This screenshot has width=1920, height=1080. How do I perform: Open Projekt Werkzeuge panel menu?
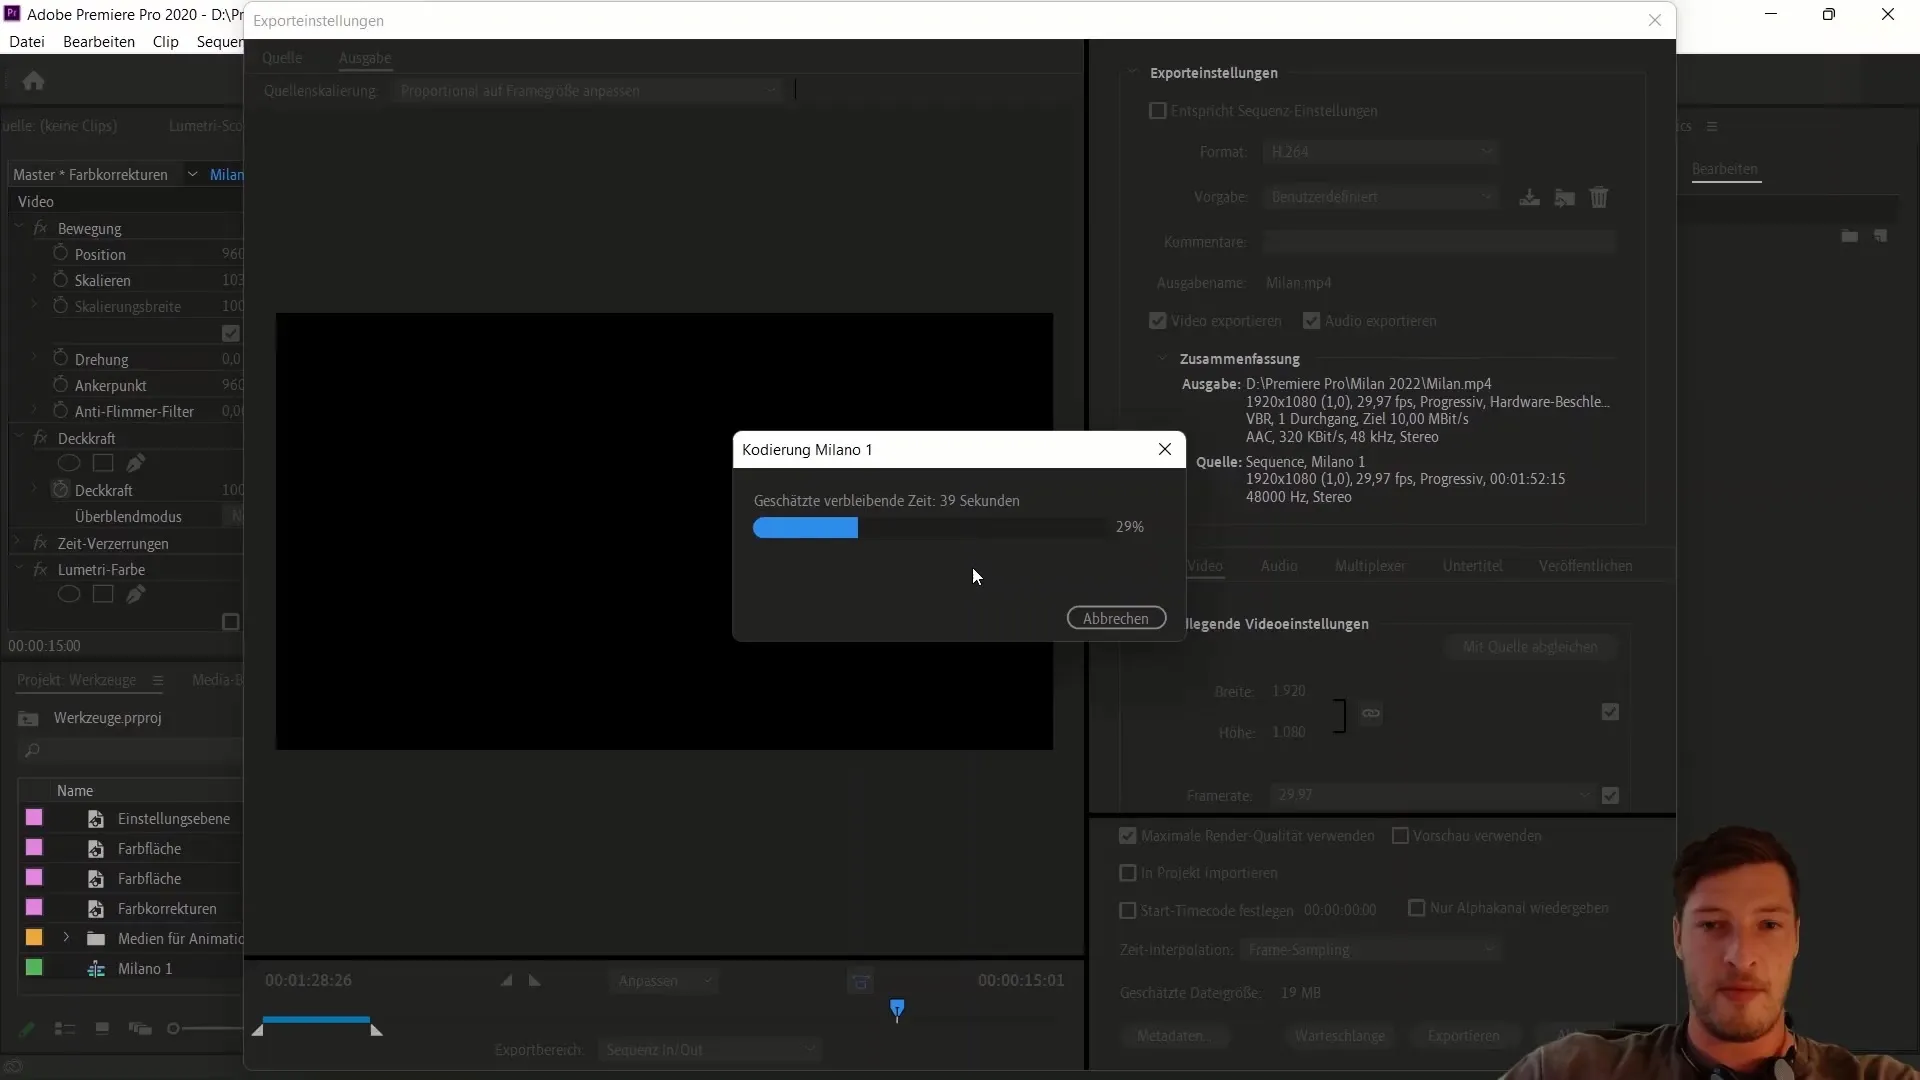(157, 680)
